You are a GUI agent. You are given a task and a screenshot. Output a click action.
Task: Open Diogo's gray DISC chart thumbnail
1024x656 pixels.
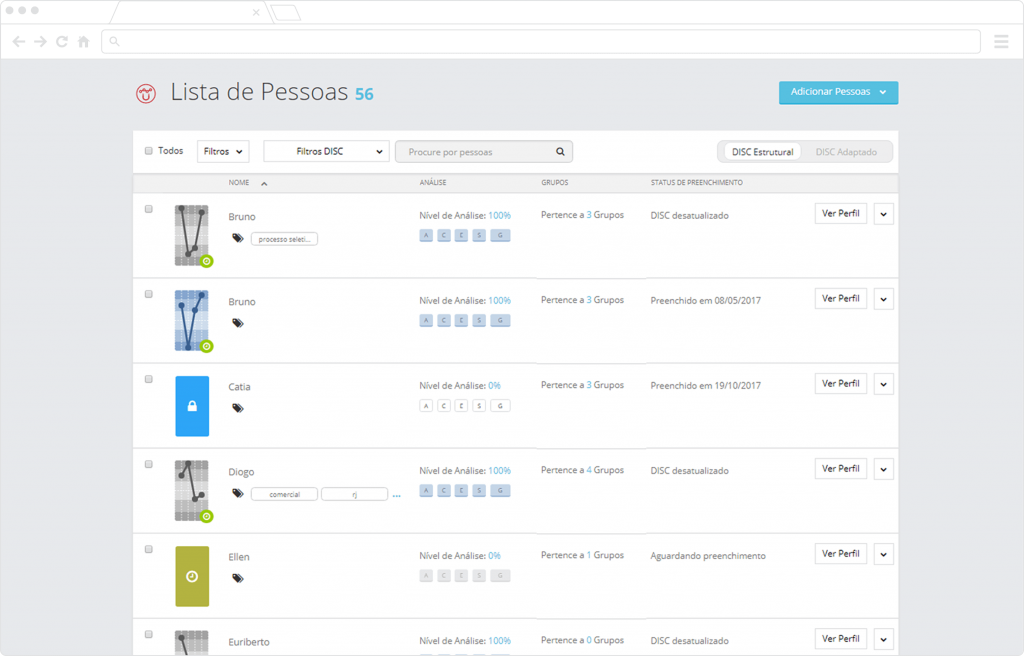coord(192,491)
